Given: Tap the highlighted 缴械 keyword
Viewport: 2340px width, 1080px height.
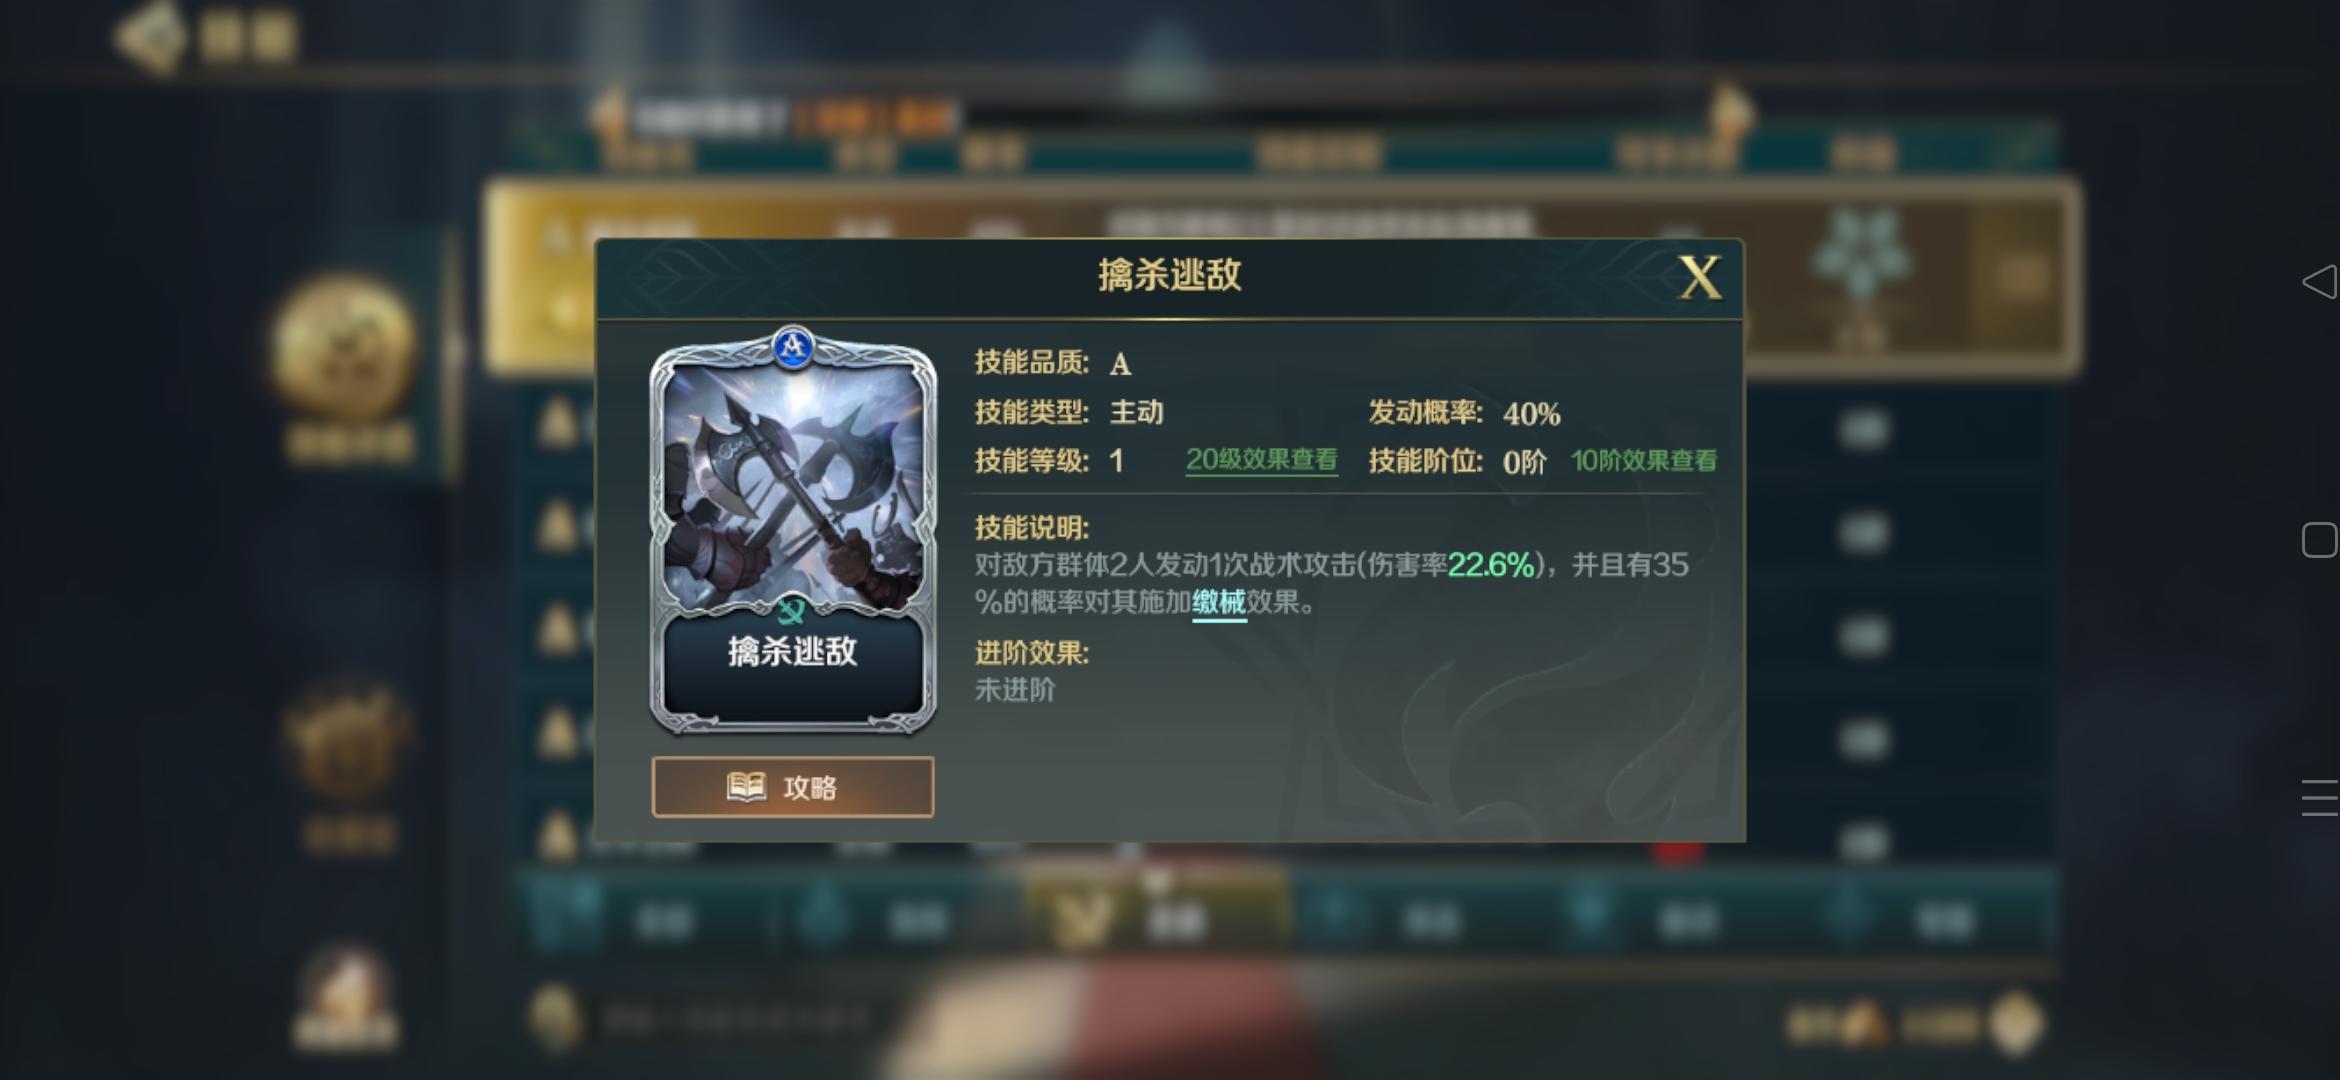Looking at the screenshot, I should click(1219, 602).
